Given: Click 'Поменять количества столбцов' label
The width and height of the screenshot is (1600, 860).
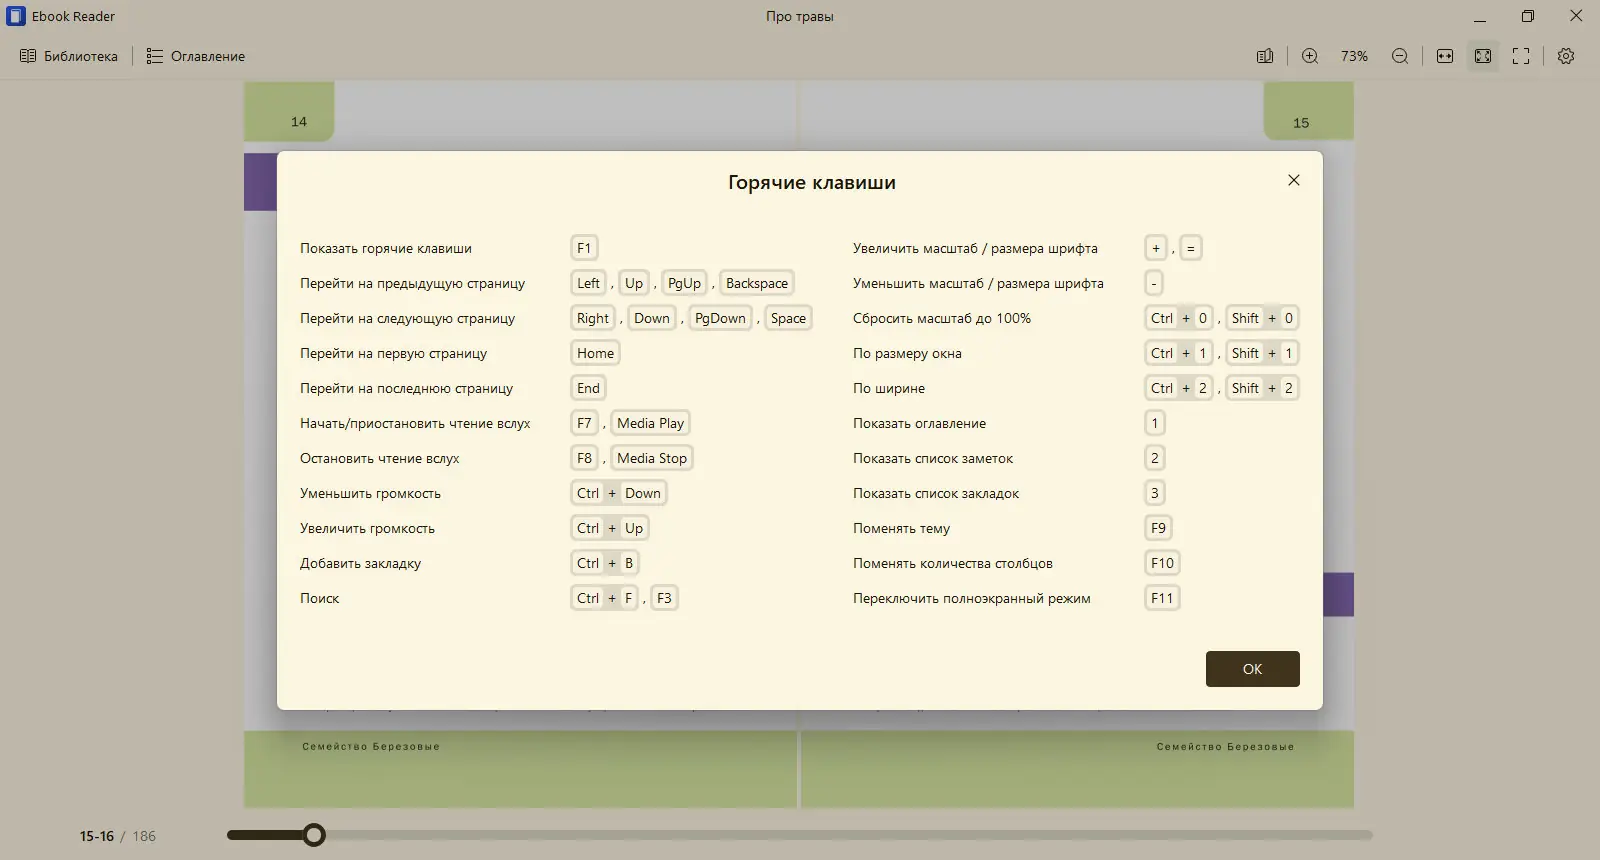Looking at the screenshot, I should click(953, 563).
